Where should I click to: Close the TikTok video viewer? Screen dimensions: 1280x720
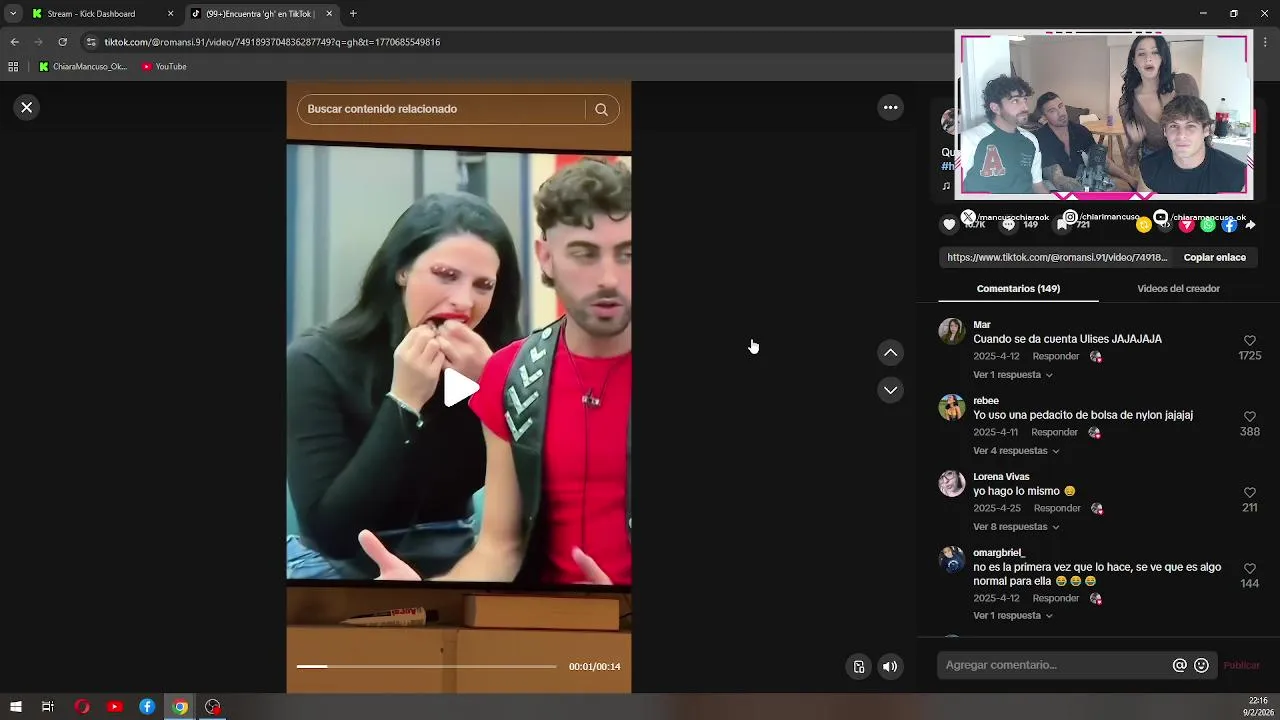[x=27, y=107]
